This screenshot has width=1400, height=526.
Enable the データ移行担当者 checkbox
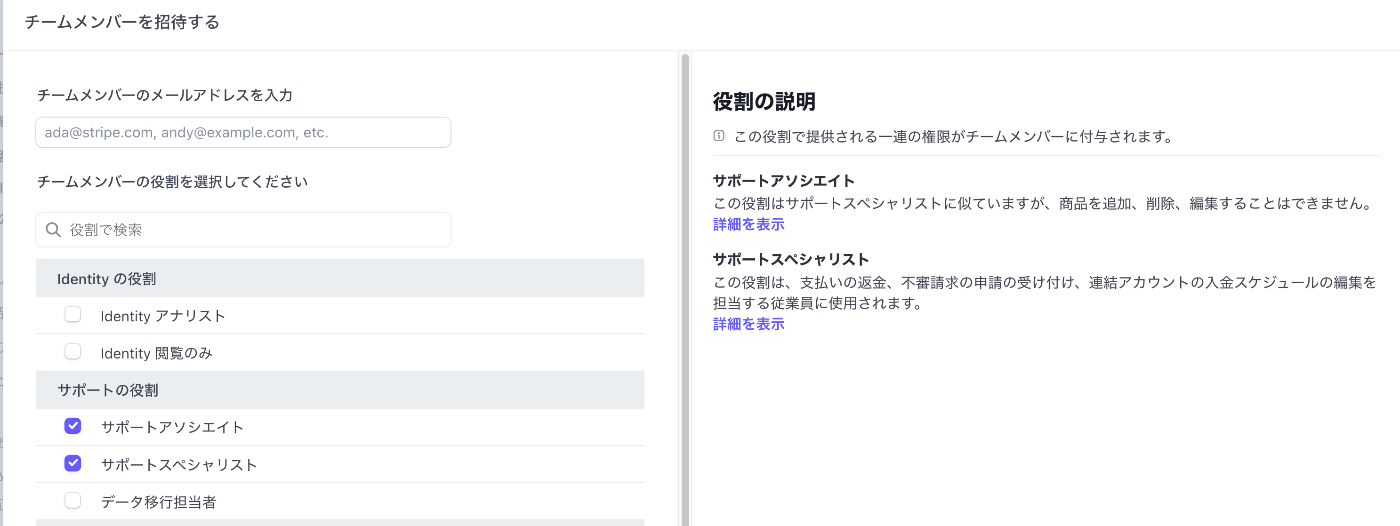[73, 501]
